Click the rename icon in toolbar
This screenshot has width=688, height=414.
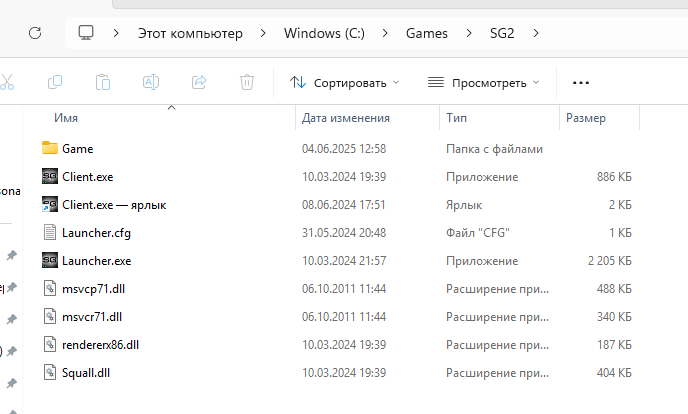151,82
